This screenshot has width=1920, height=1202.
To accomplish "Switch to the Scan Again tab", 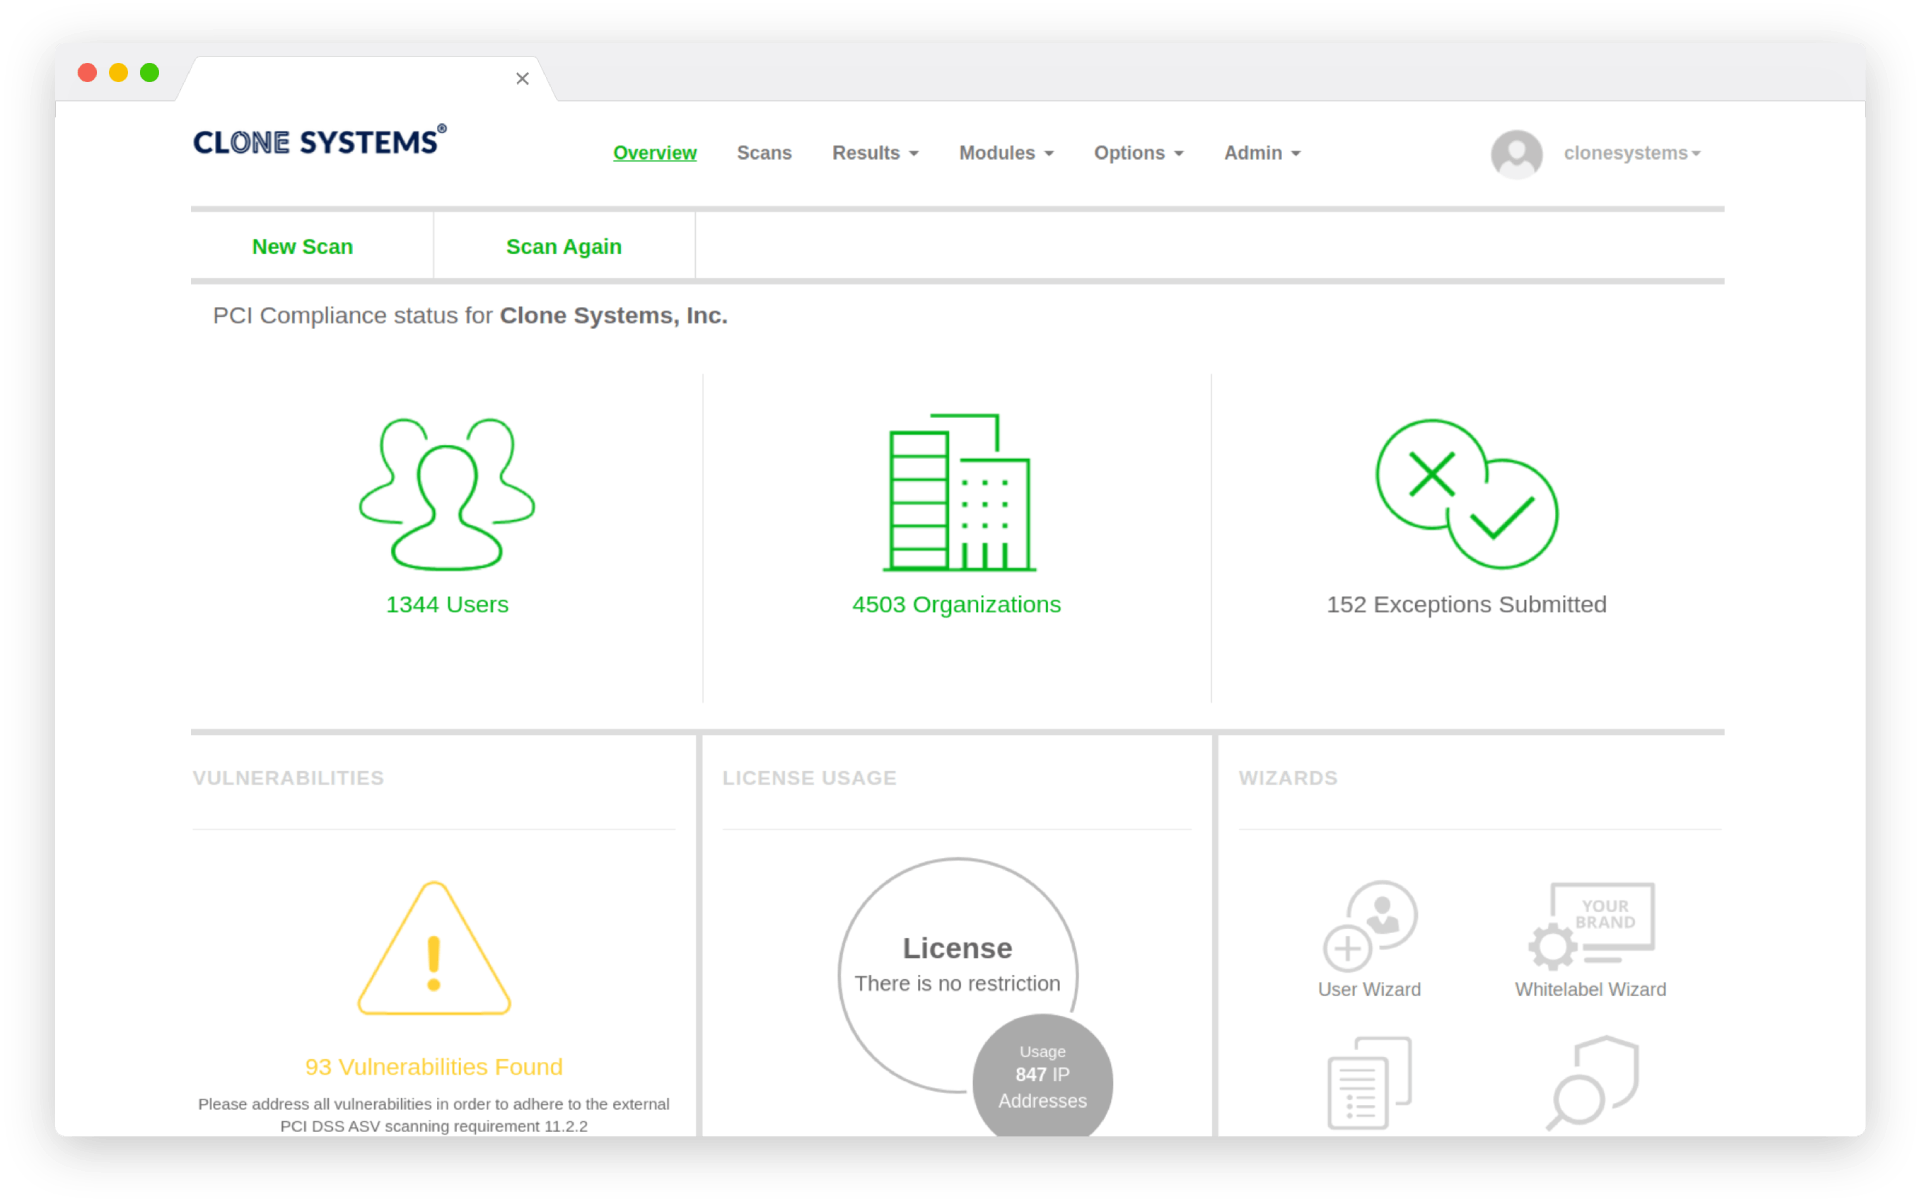I will click(x=563, y=246).
